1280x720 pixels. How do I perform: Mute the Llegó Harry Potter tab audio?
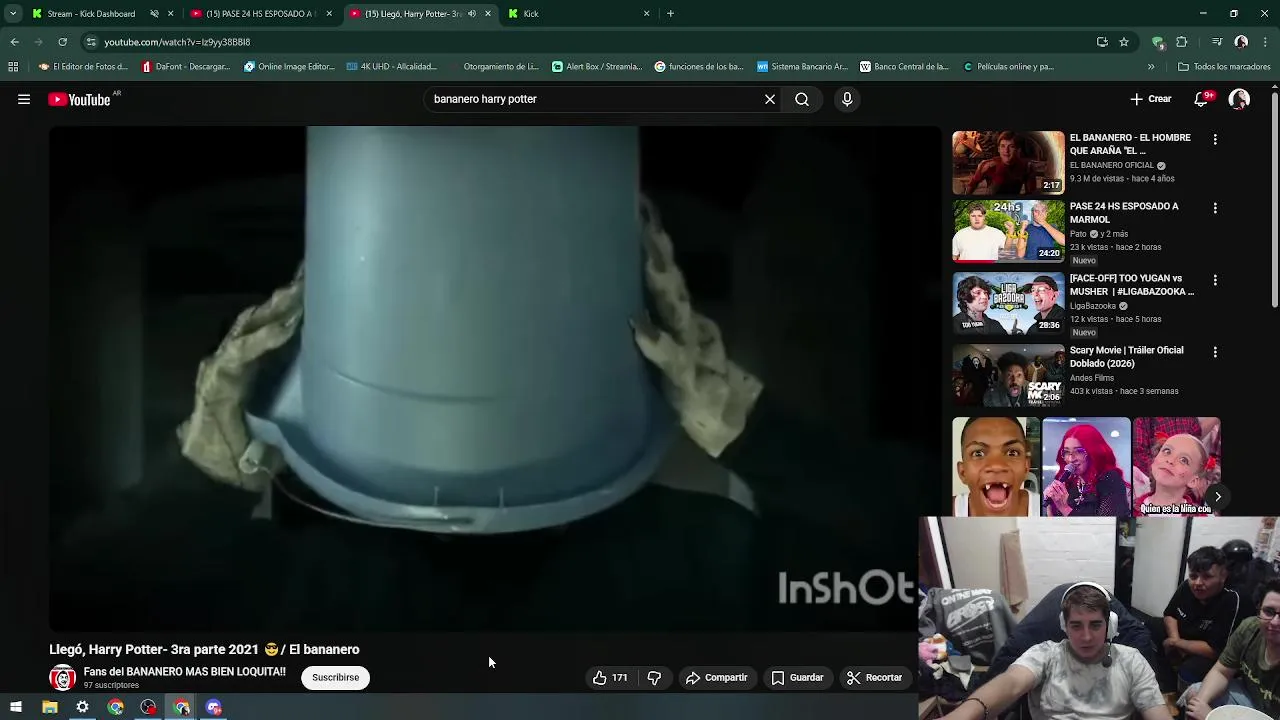(472, 14)
